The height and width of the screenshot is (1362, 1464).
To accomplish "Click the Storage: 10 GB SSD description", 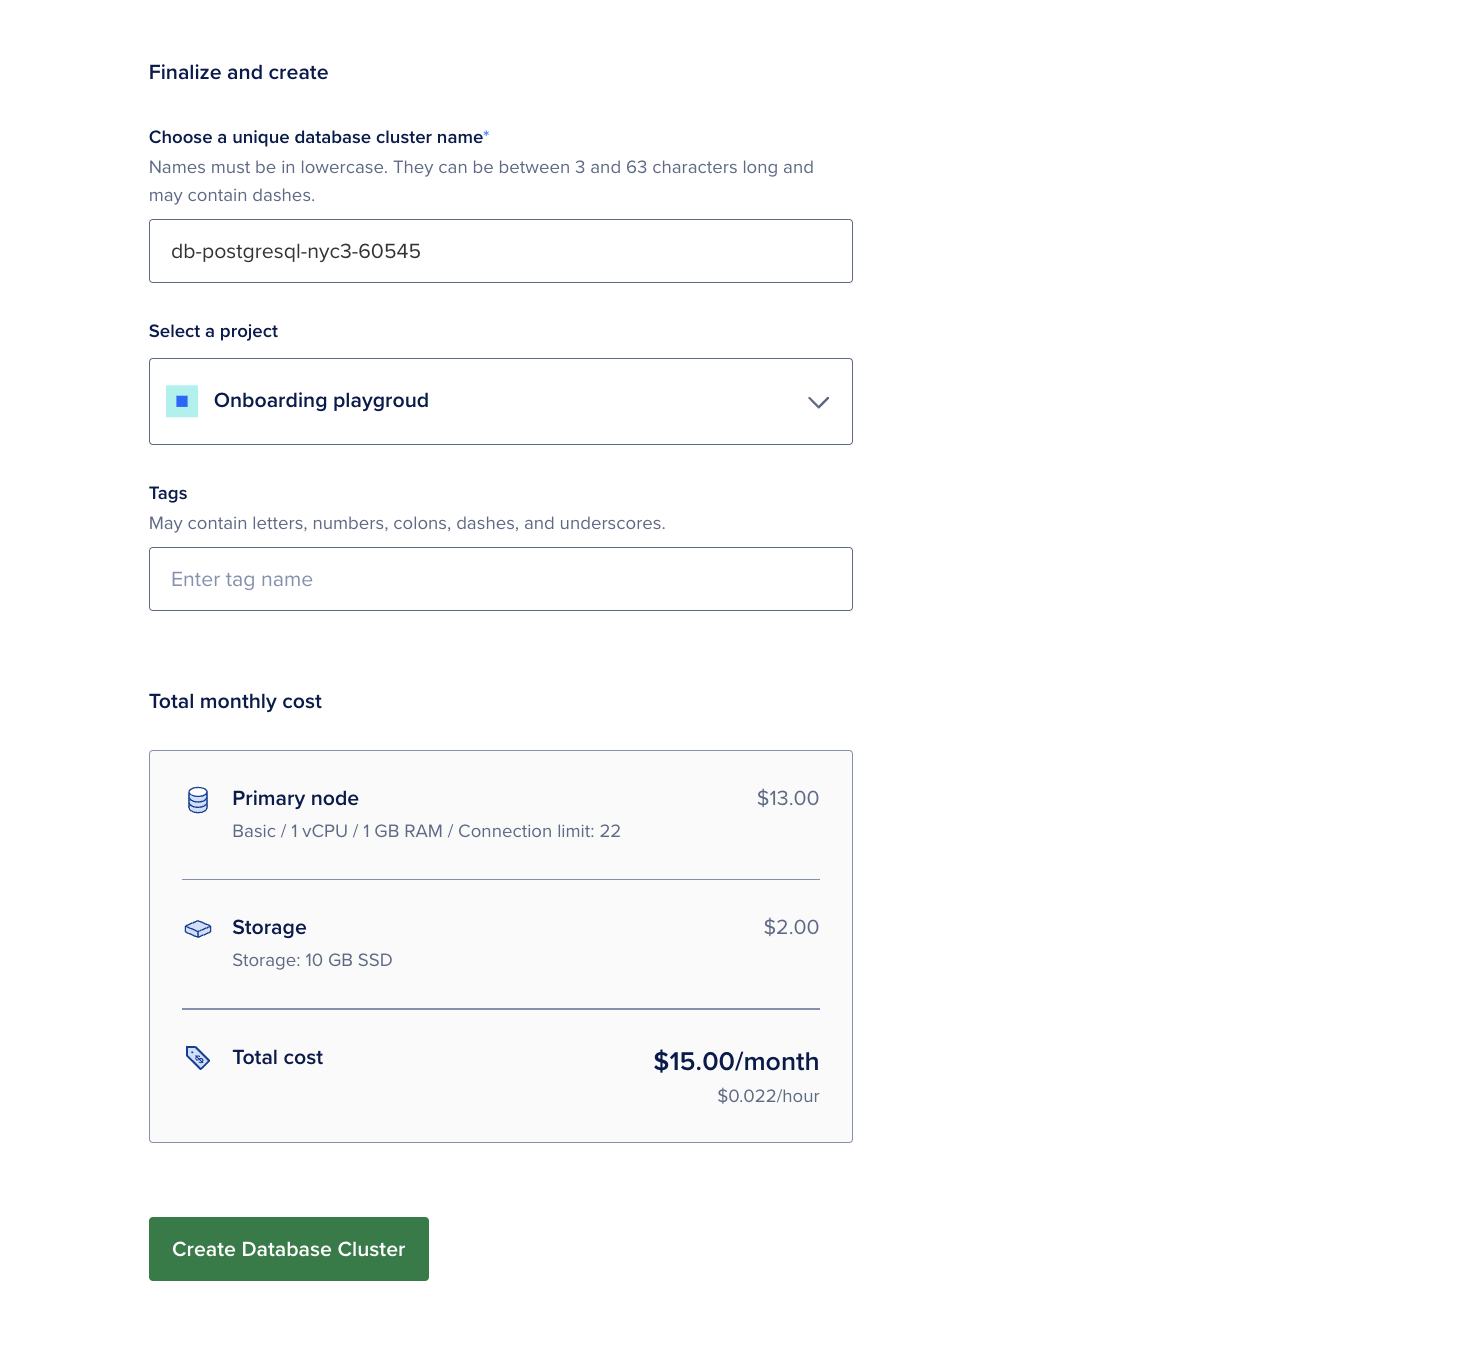I will pos(312,960).
